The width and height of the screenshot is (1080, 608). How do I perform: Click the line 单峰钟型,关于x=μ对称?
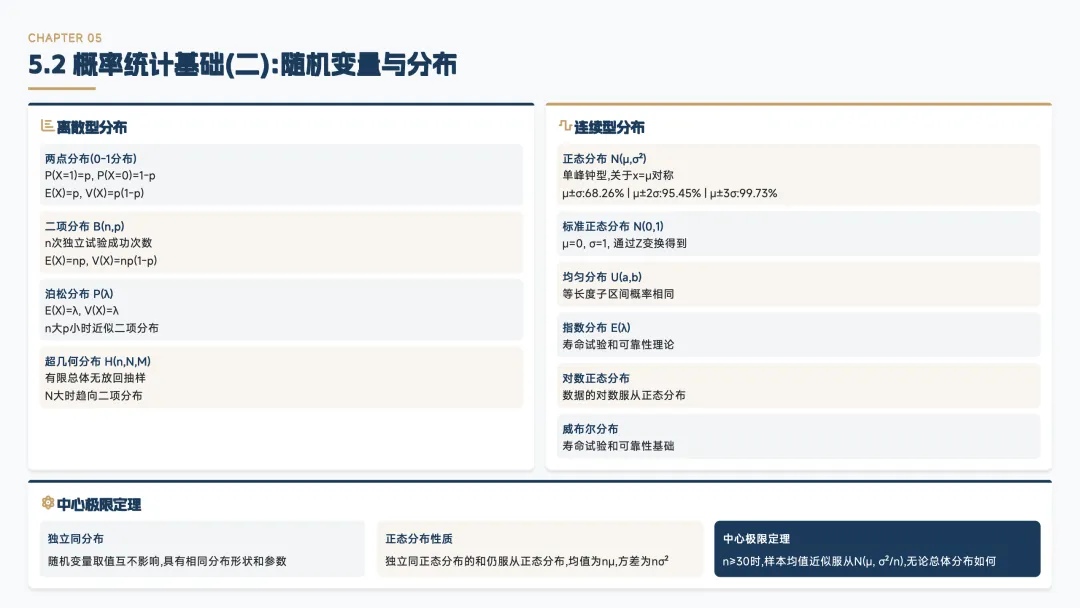pos(618,176)
